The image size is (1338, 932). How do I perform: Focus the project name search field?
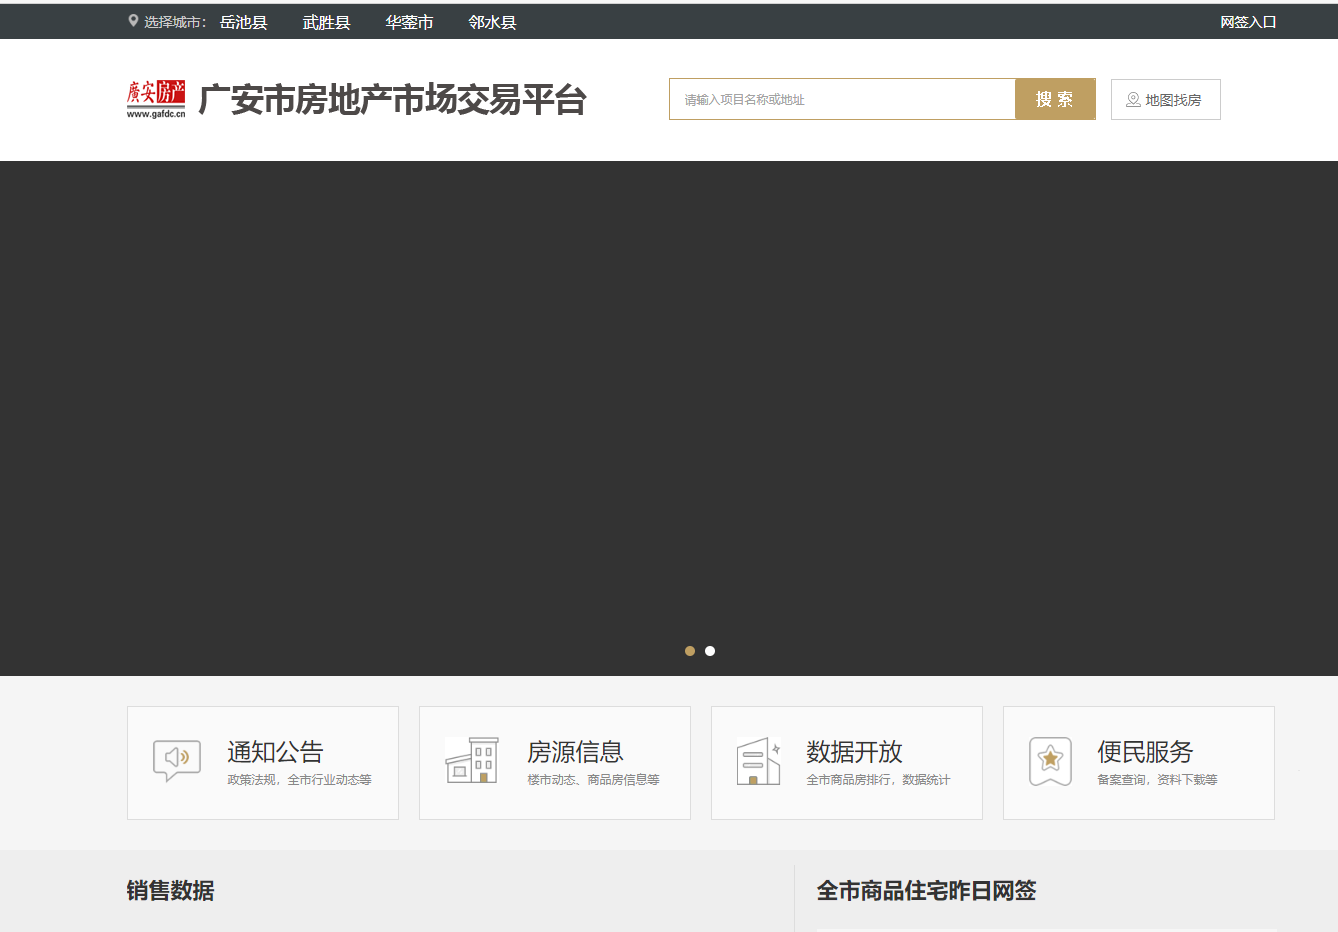click(842, 99)
